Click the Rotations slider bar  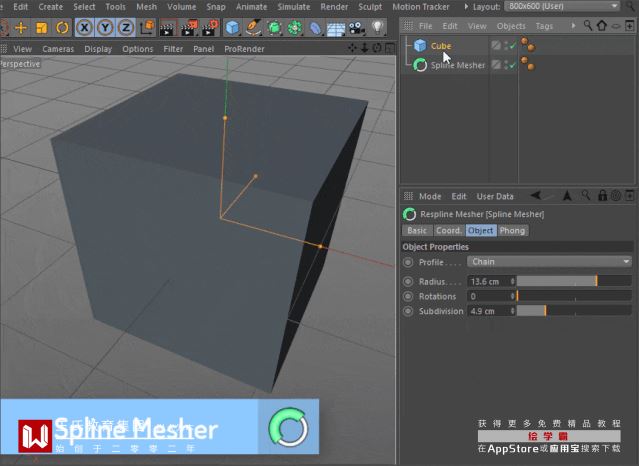tap(574, 296)
